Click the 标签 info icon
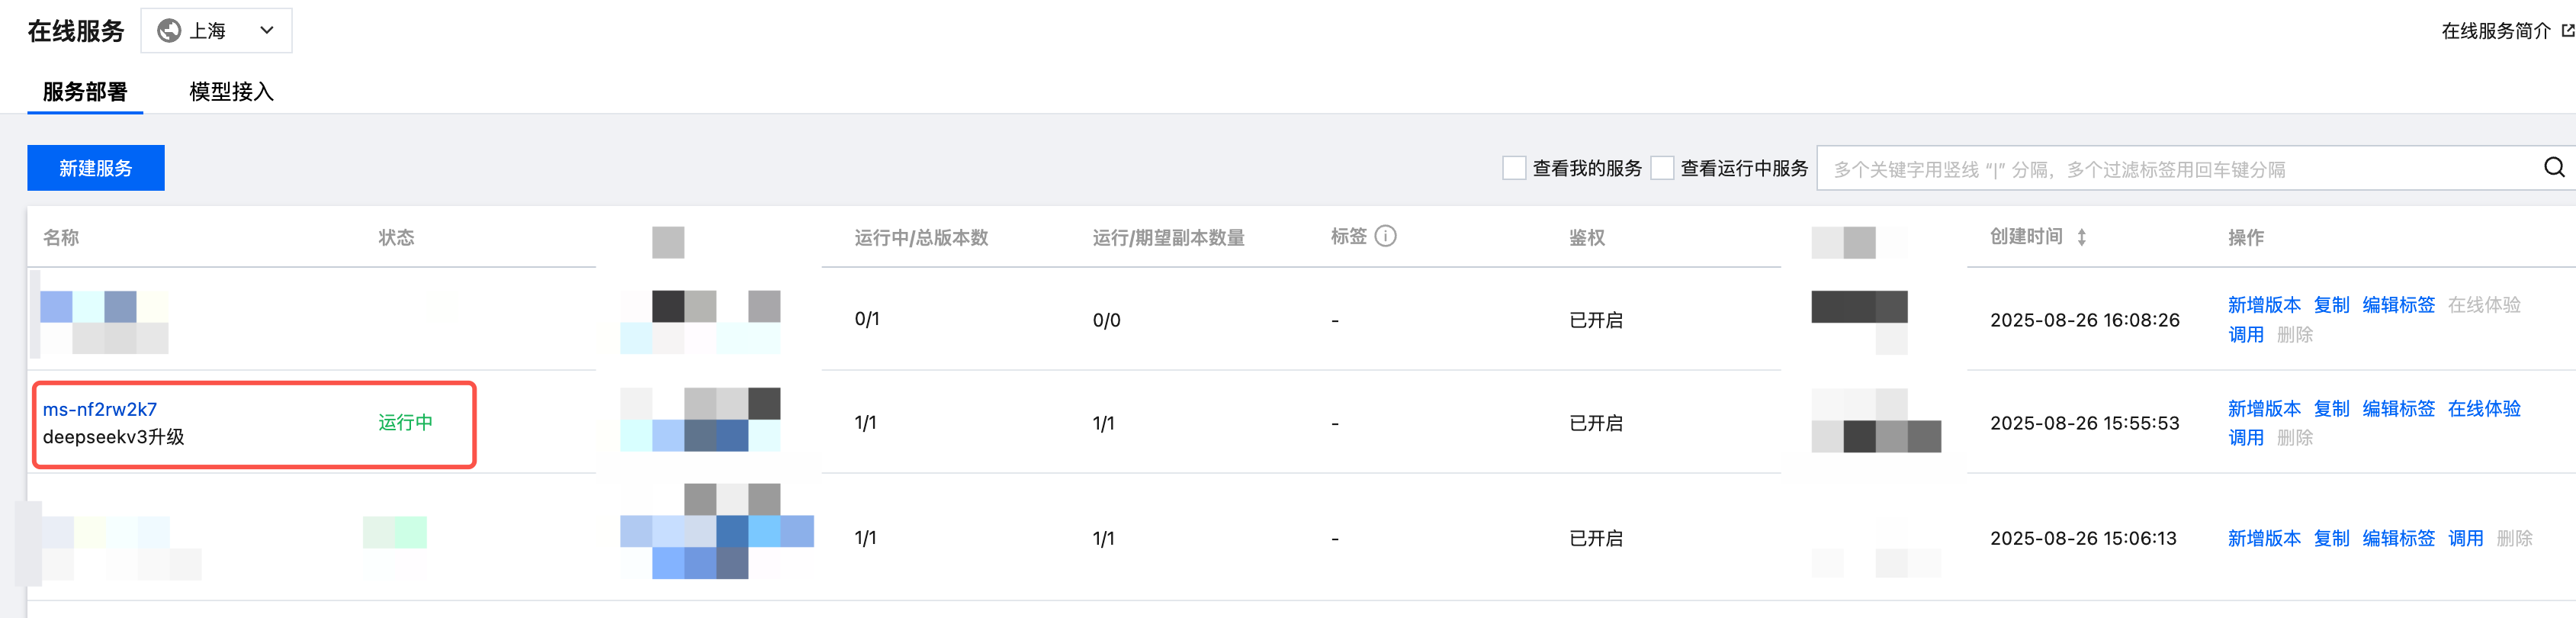This screenshot has height=618, width=2576. point(1385,237)
